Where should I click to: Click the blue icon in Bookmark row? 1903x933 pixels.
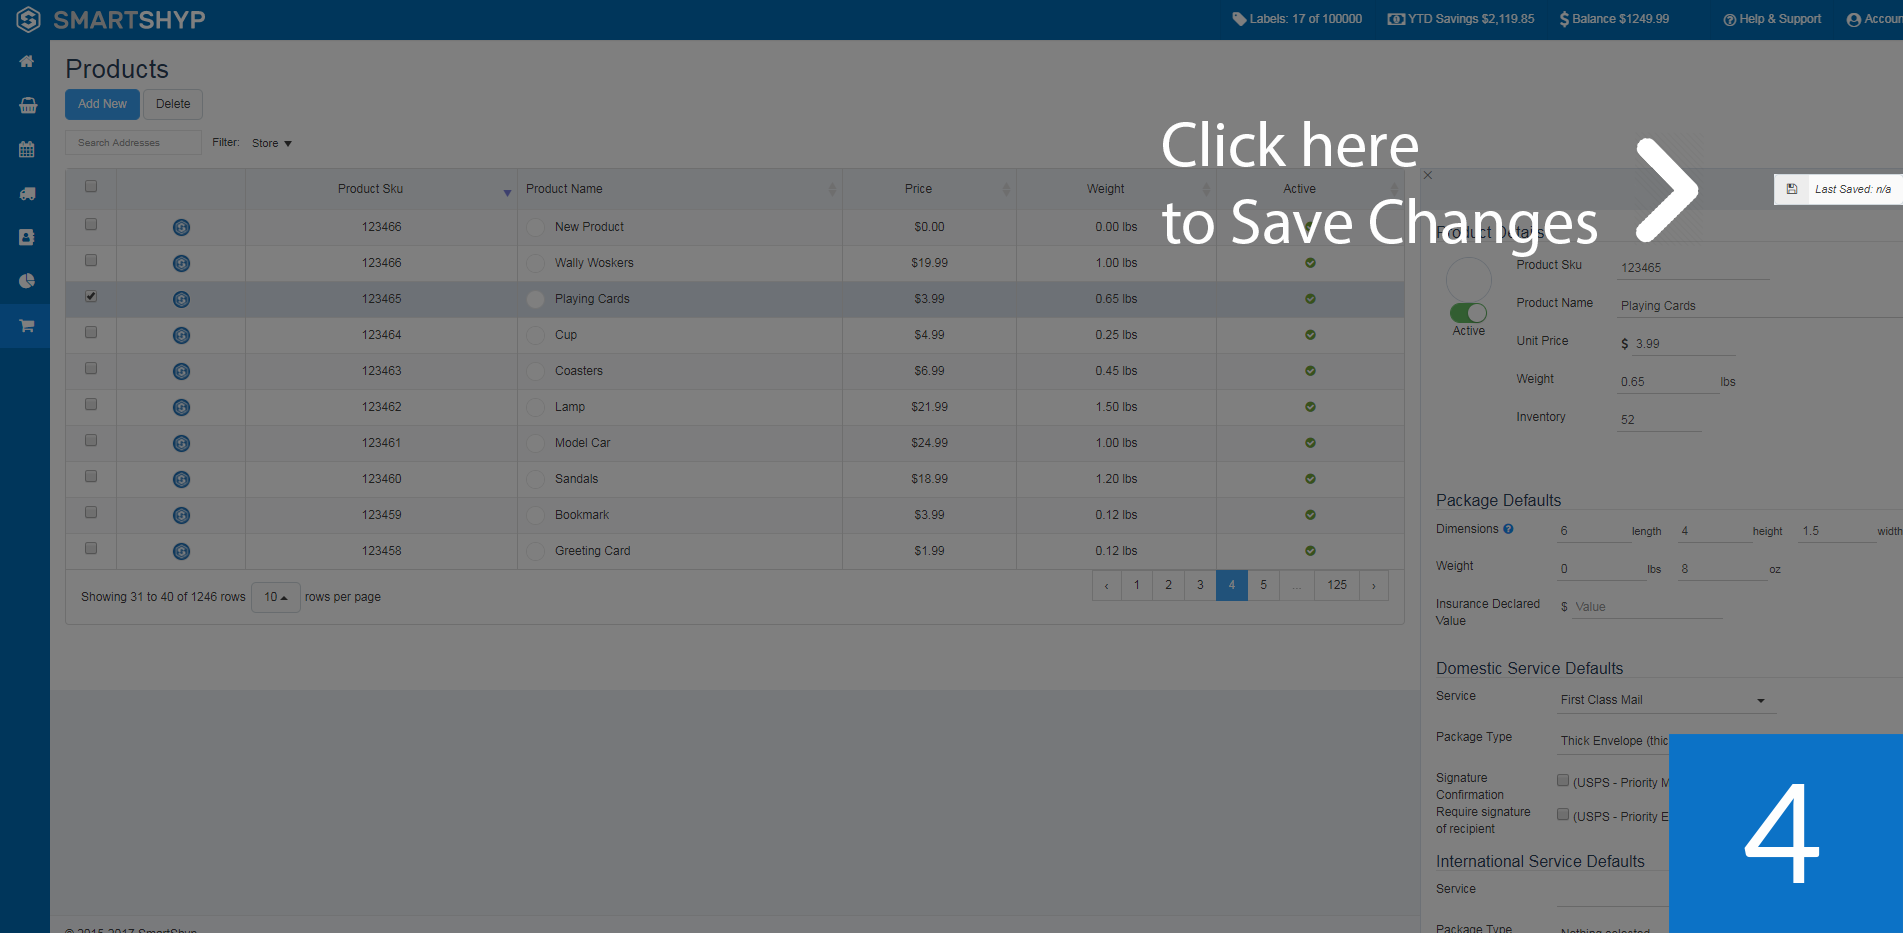tap(181, 515)
